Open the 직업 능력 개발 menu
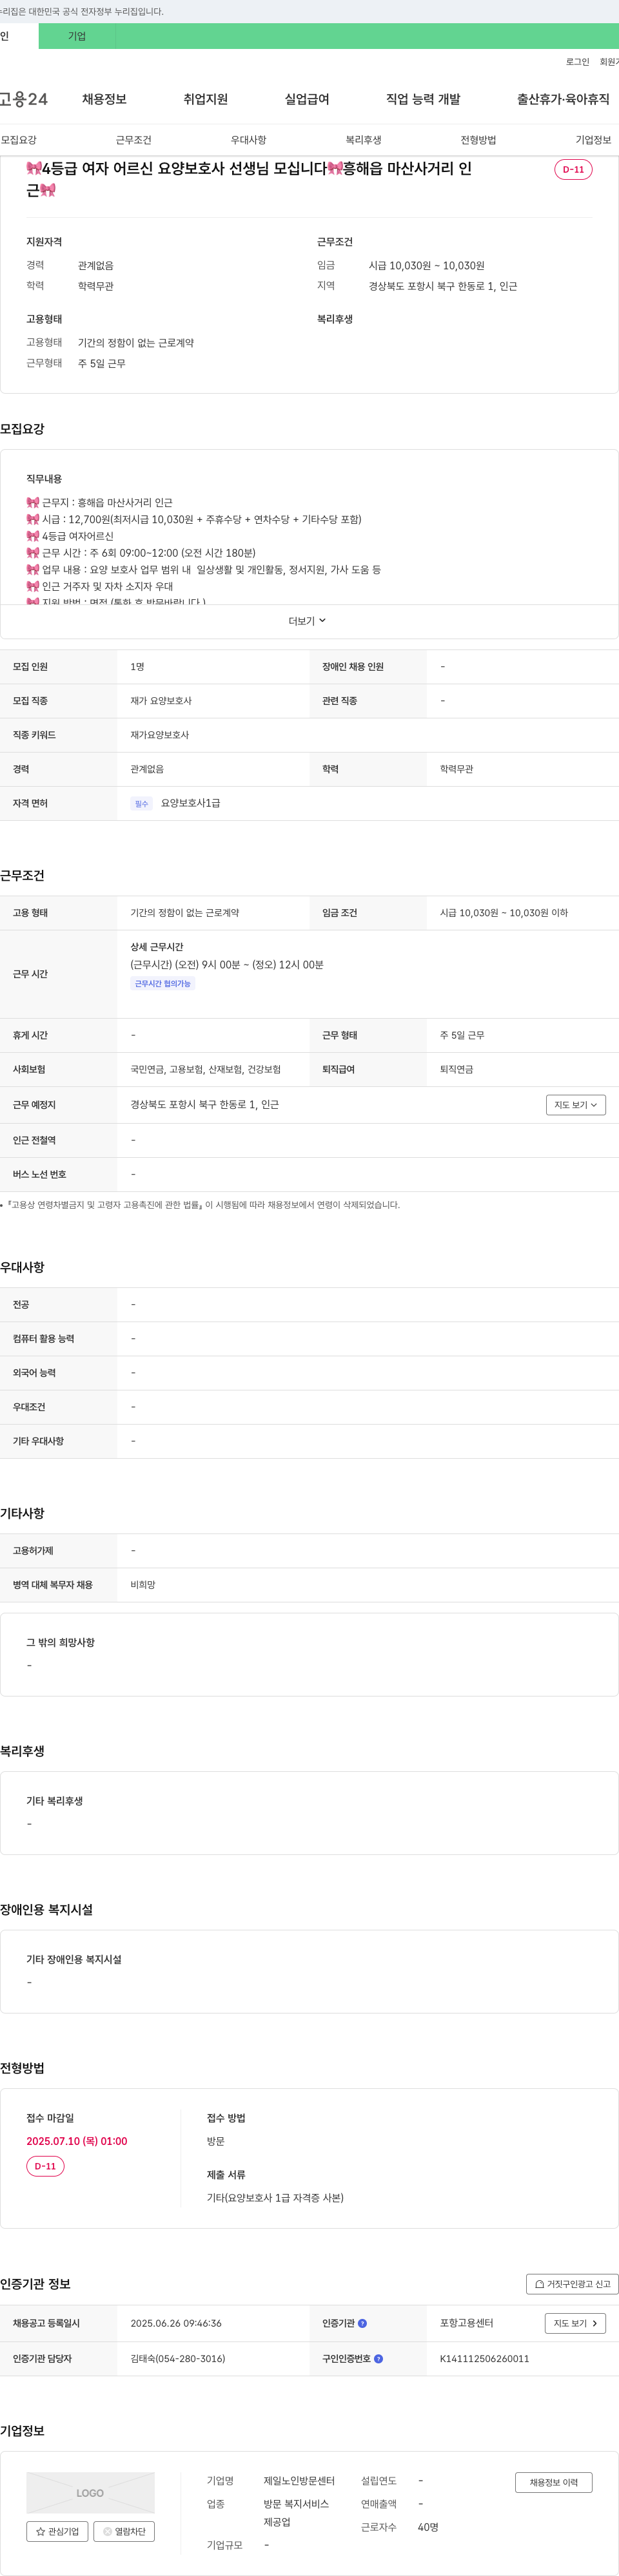619x2576 pixels. (x=423, y=99)
